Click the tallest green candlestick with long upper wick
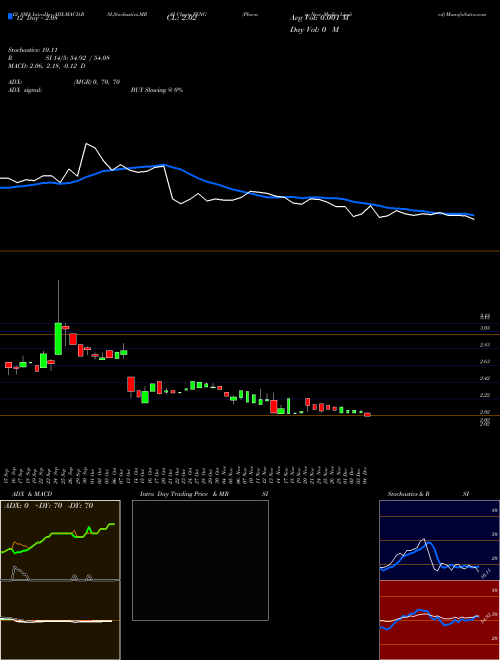This screenshot has width=500, height=660. (59, 338)
